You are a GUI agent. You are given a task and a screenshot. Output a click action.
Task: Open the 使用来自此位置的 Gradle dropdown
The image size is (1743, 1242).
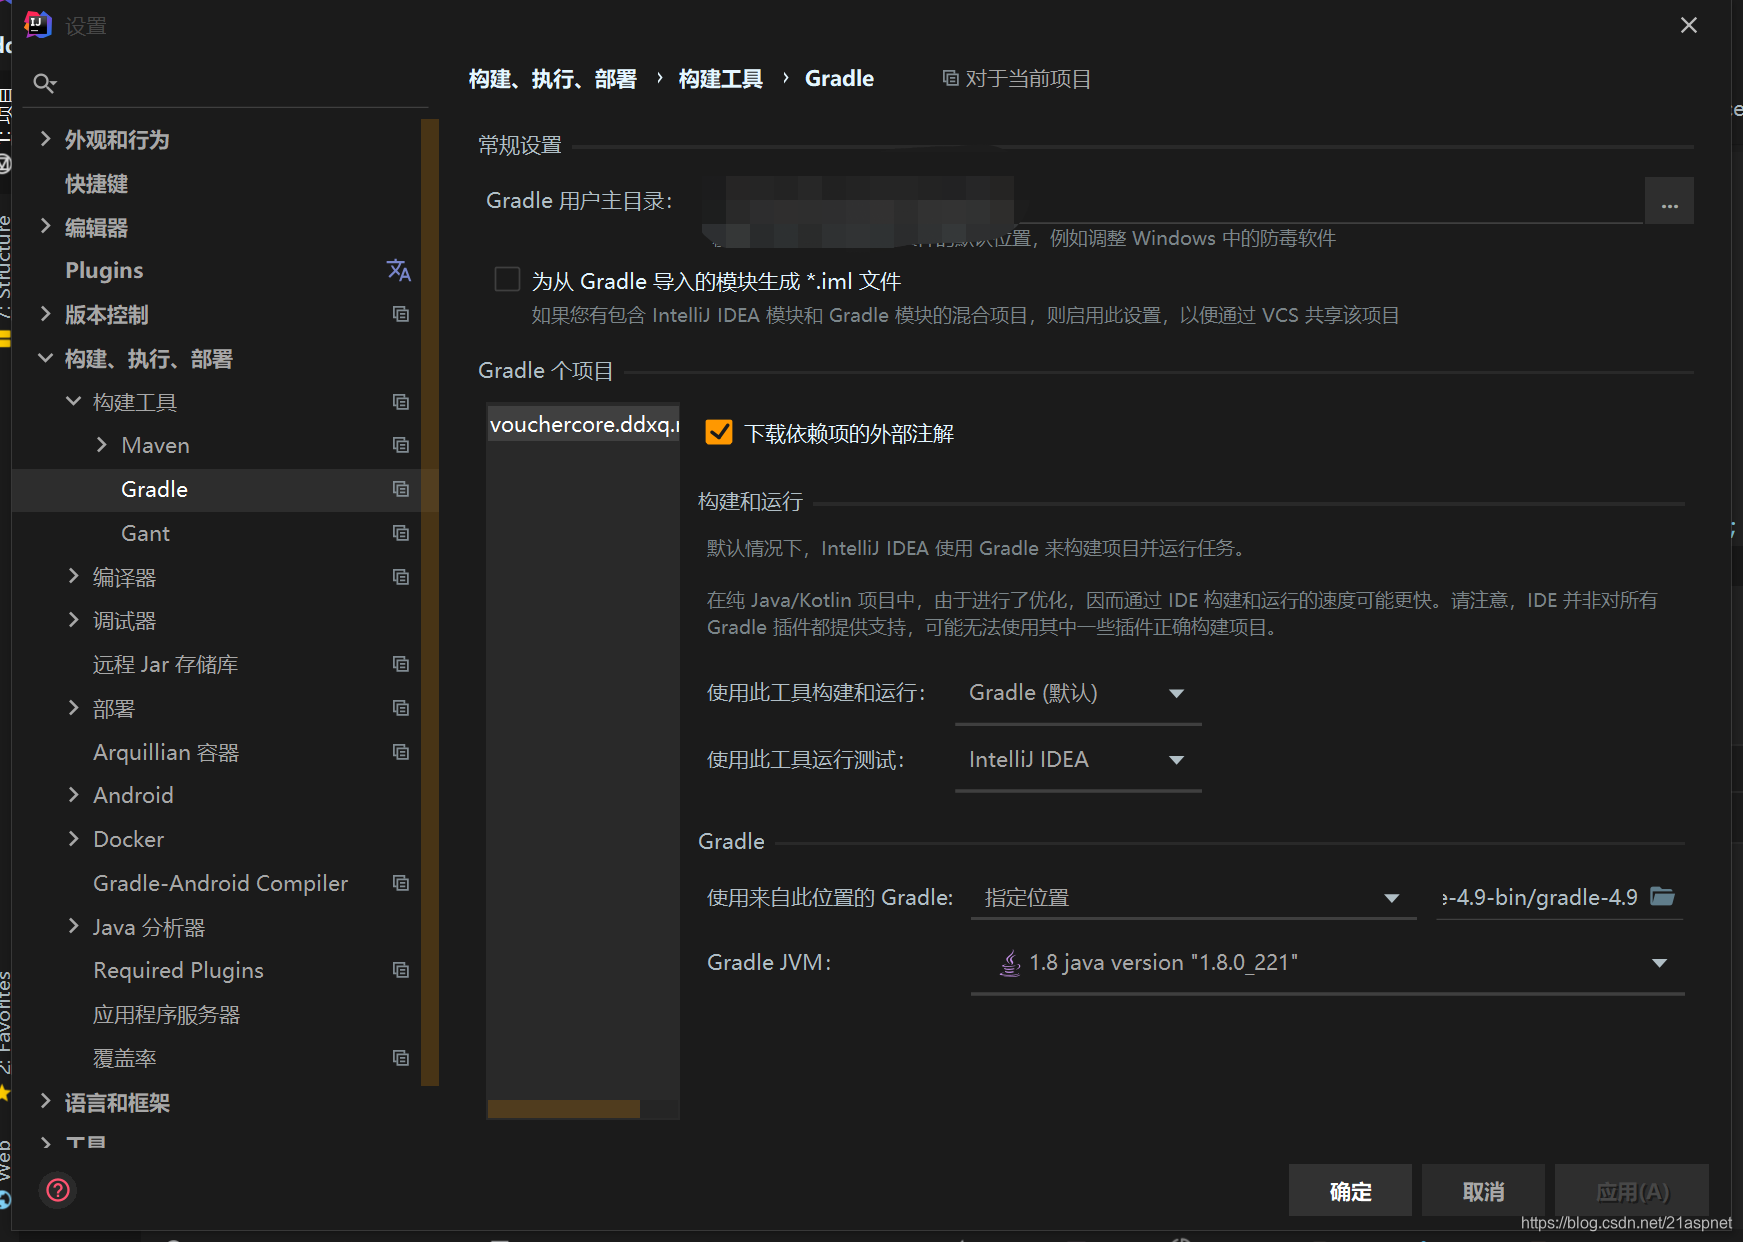coord(1193,897)
